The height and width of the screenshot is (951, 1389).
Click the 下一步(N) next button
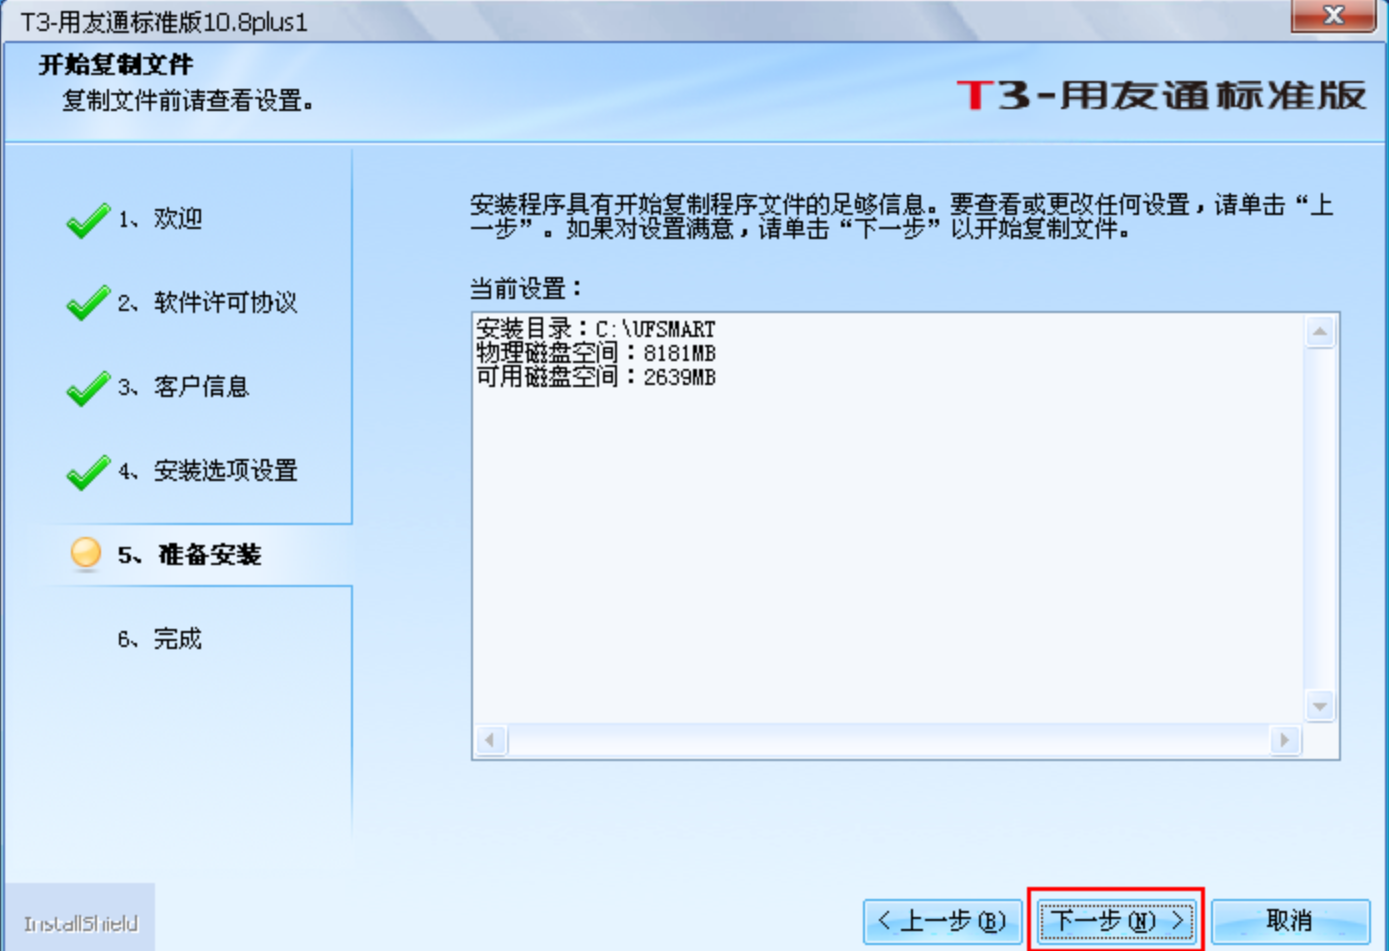pyautogui.click(x=1116, y=920)
